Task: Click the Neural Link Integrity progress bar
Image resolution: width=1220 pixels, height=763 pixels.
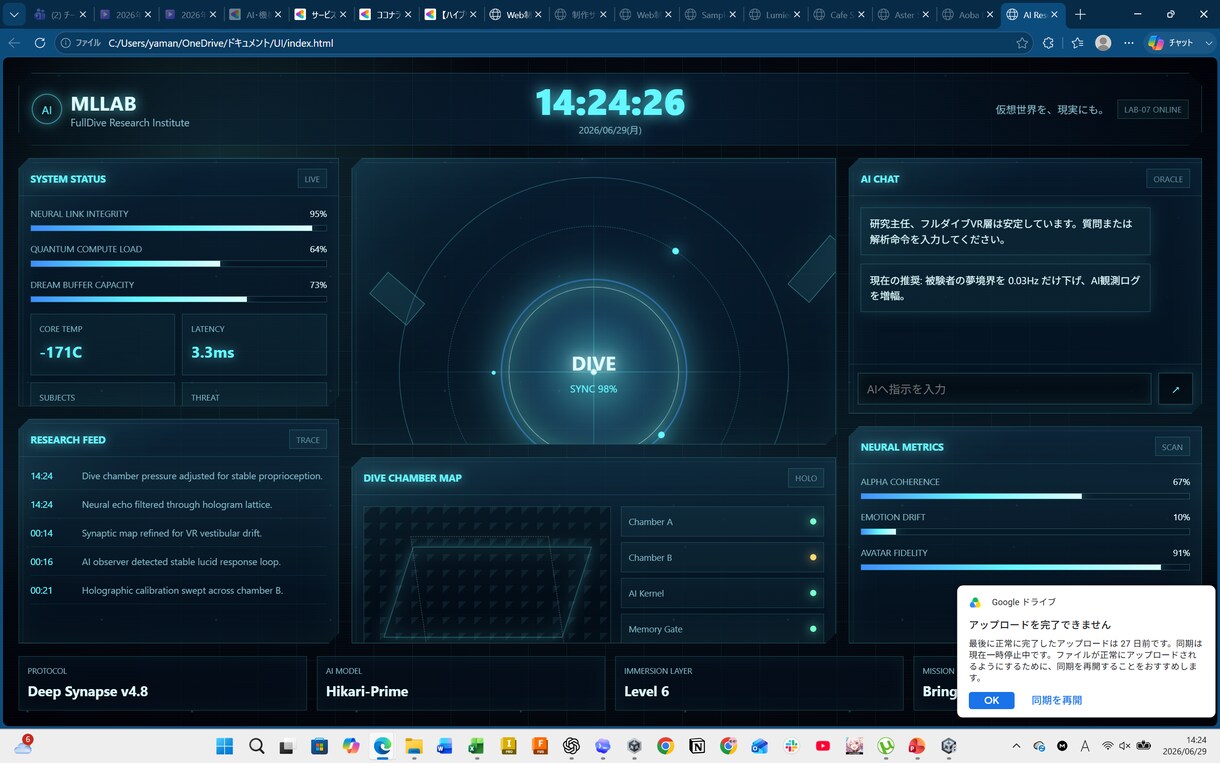Action: (179, 228)
